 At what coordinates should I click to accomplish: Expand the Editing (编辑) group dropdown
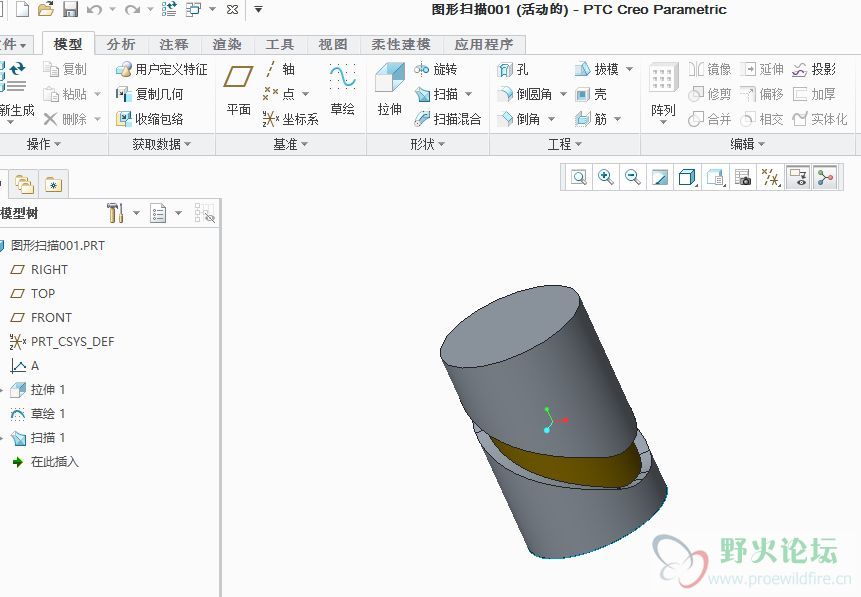[x=747, y=144]
